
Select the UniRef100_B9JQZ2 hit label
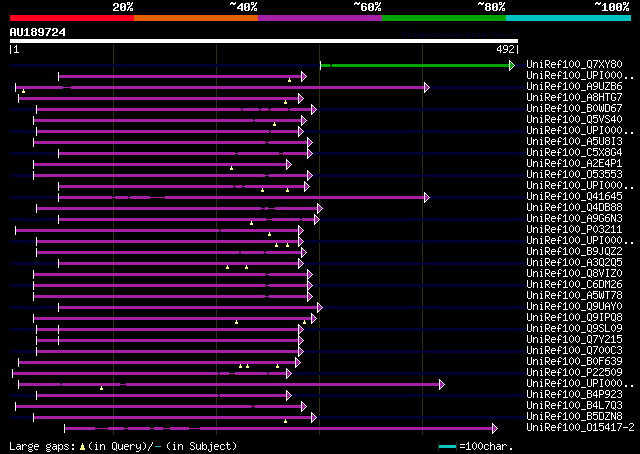coord(574,251)
